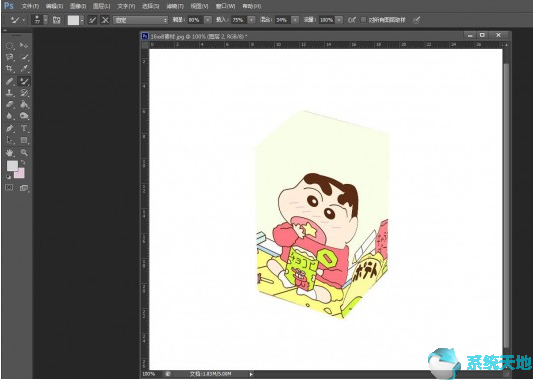Open the blending brush combination dropdown

[x=141, y=20]
